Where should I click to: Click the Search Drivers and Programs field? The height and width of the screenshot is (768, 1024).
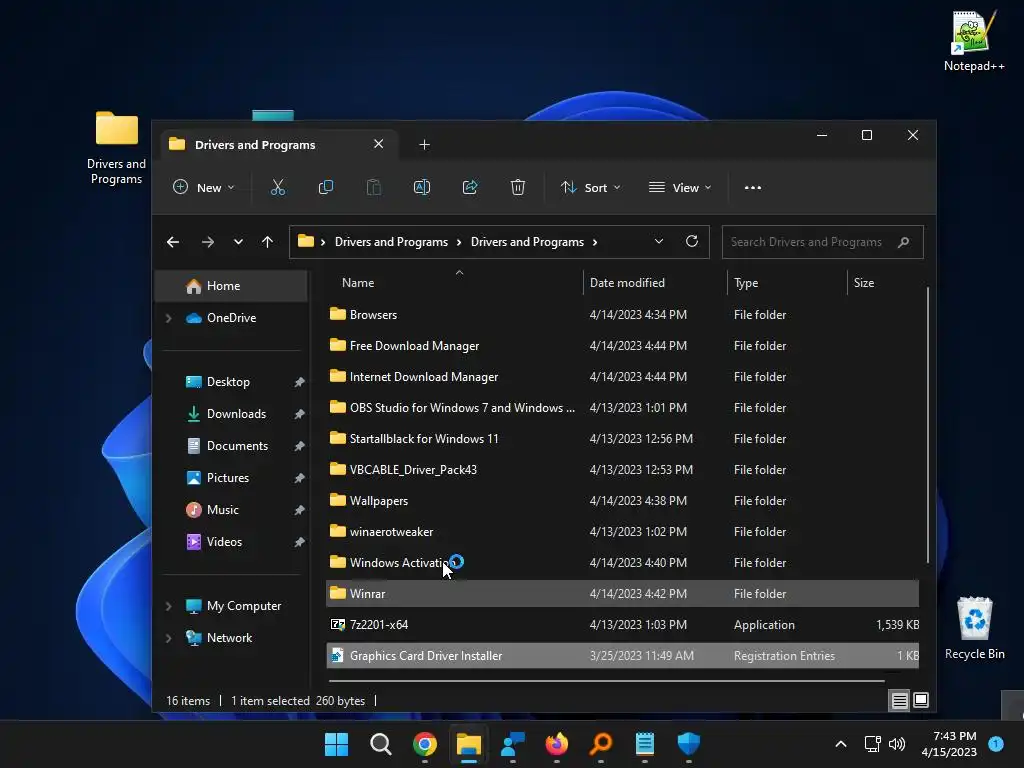tap(822, 242)
